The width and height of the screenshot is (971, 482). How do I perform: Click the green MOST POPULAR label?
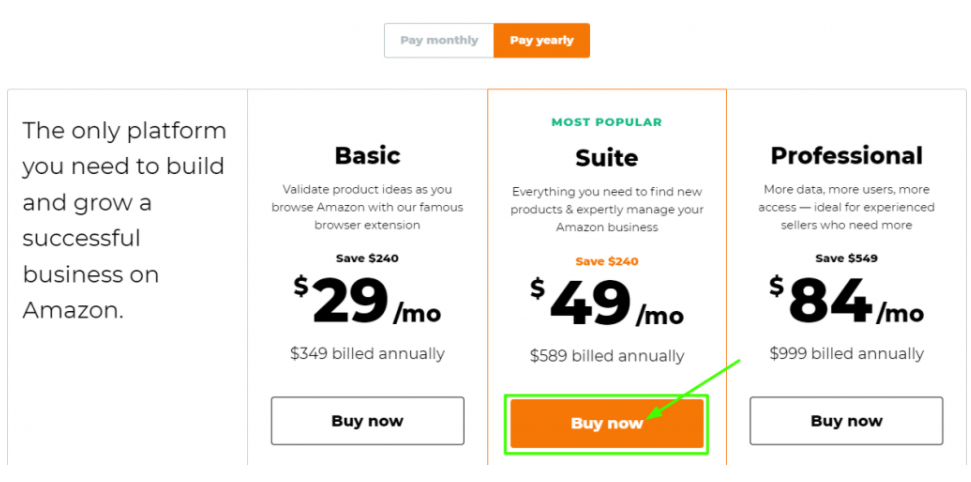607,122
